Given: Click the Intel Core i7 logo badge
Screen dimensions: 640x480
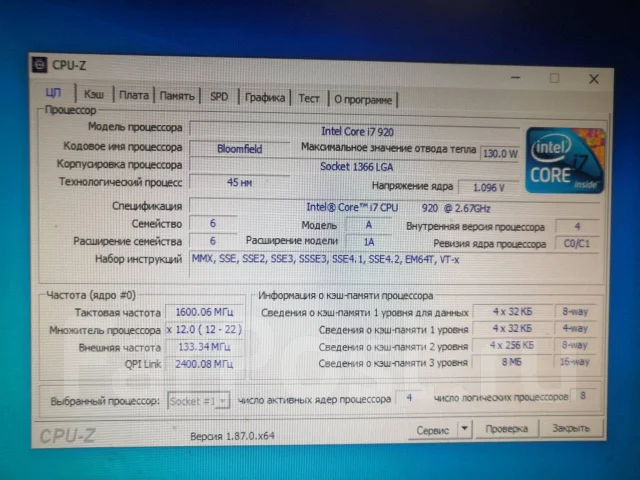Looking at the screenshot, I should (x=565, y=160).
